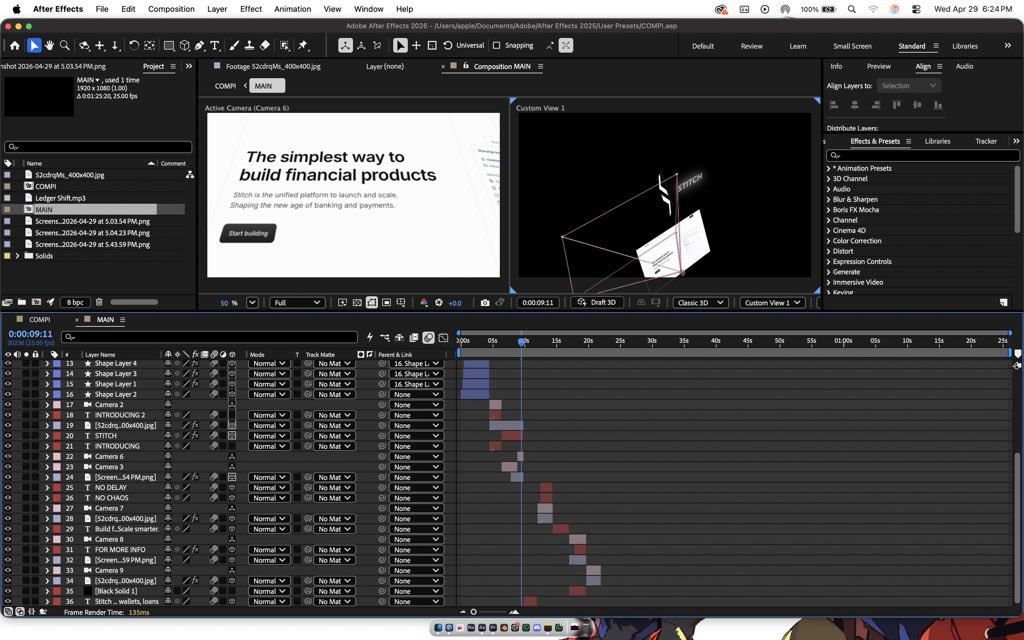Activate the Zoom tool

[64, 44]
